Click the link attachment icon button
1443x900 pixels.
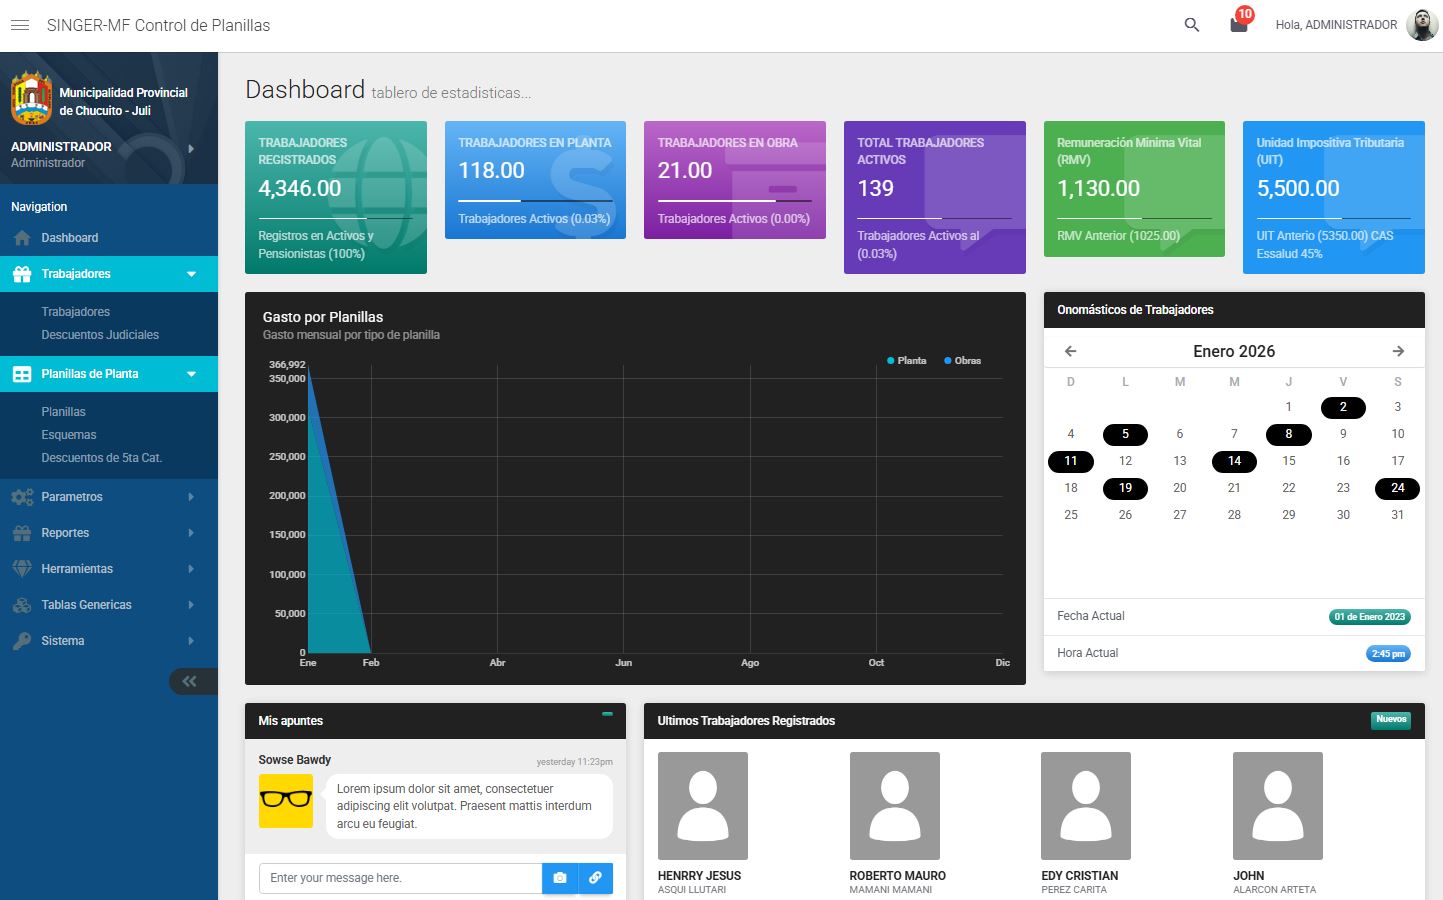[x=595, y=878]
